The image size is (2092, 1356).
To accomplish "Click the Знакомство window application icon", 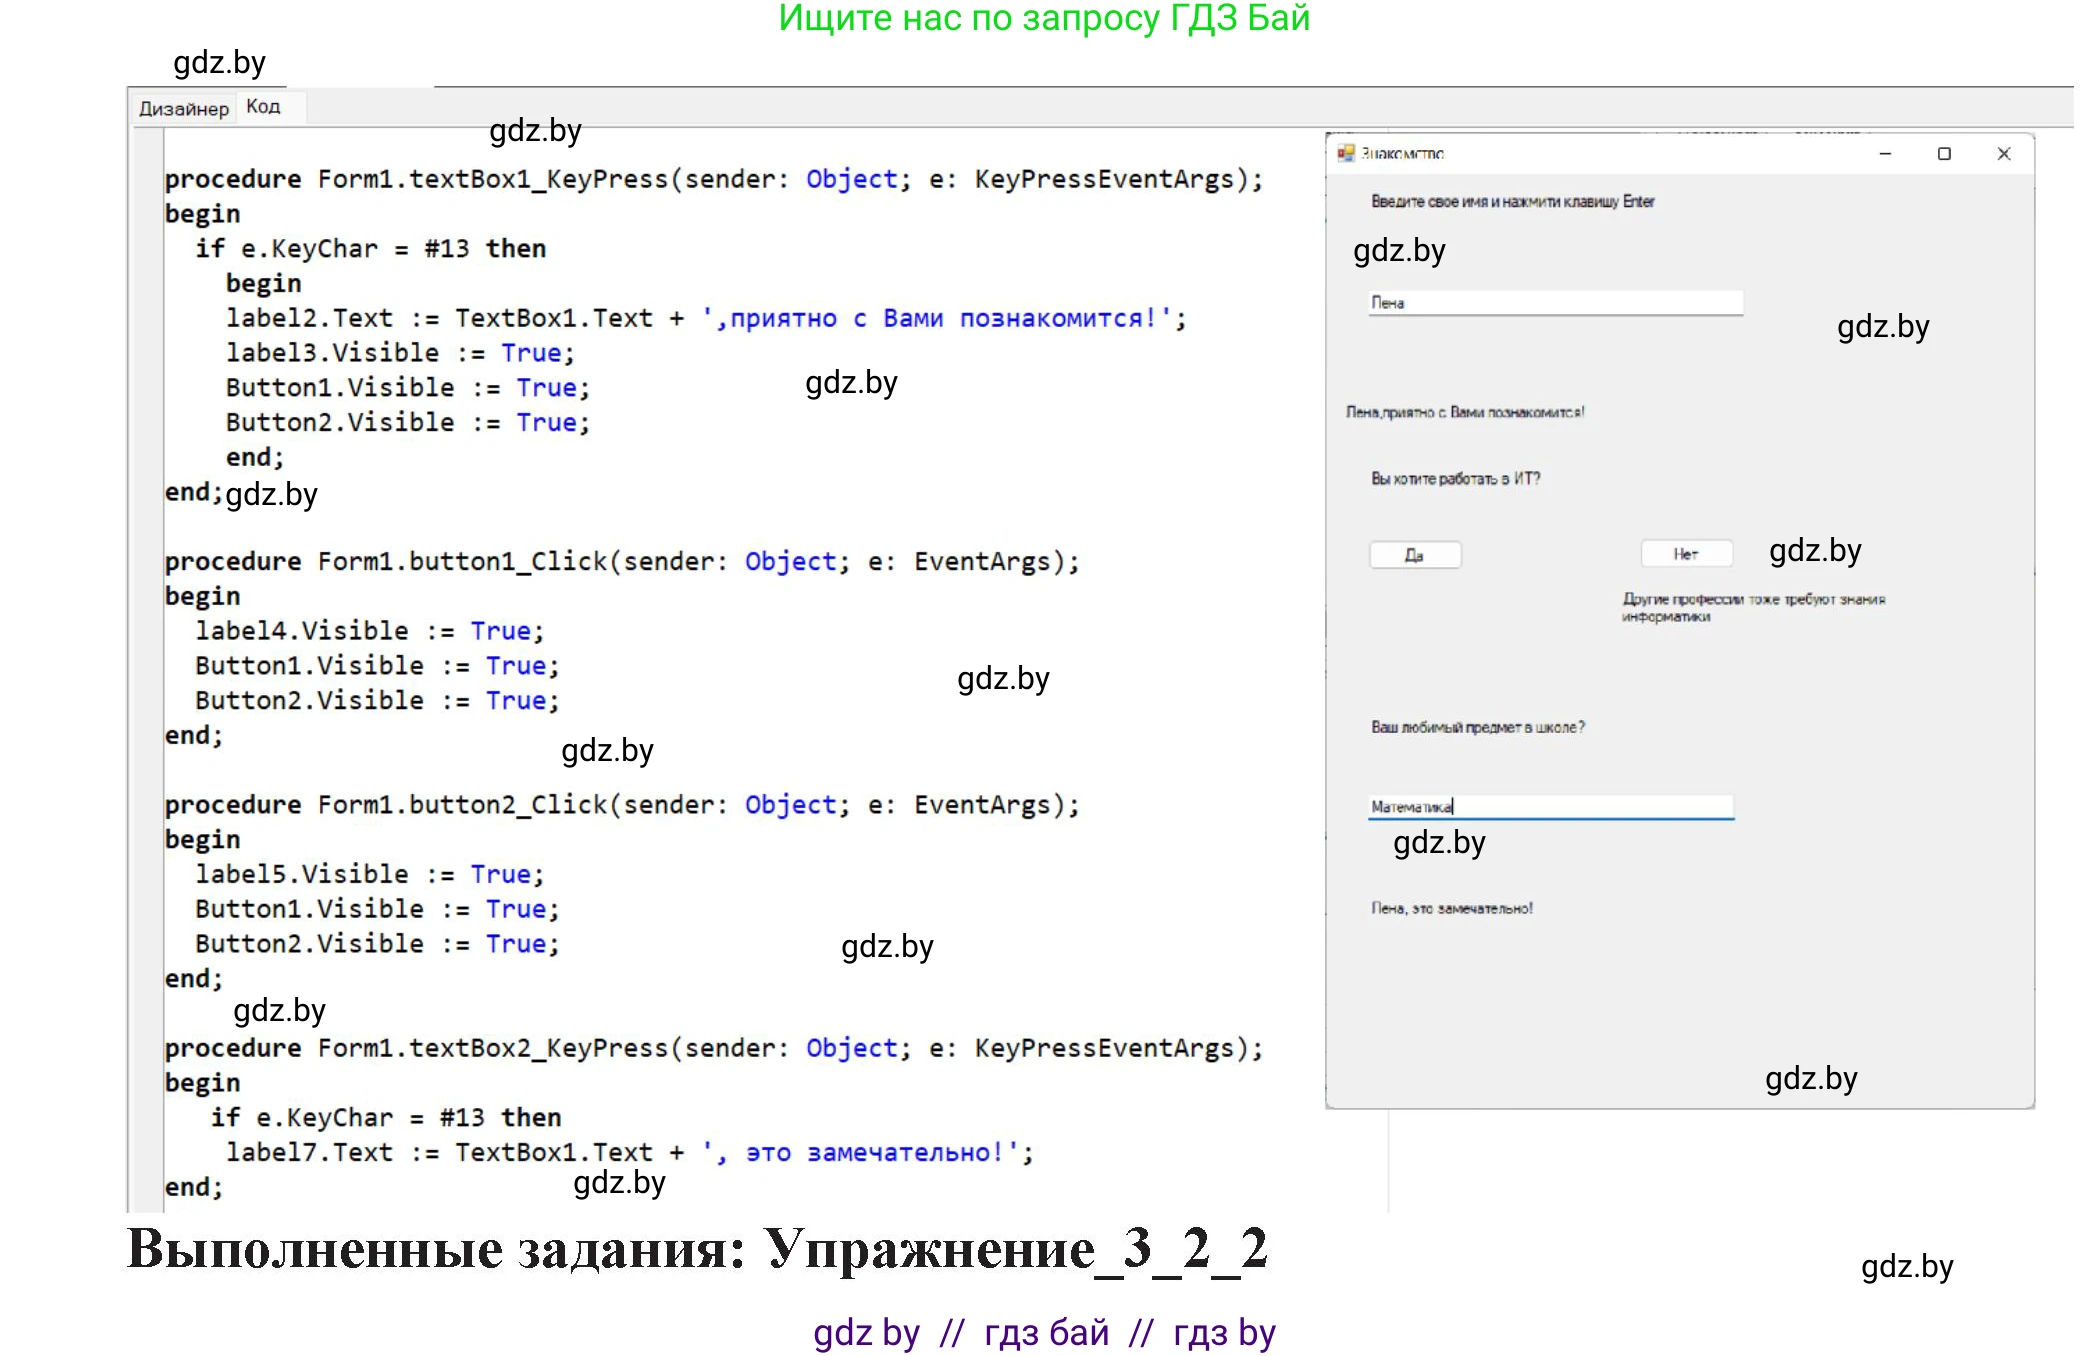I will point(1344,153).
